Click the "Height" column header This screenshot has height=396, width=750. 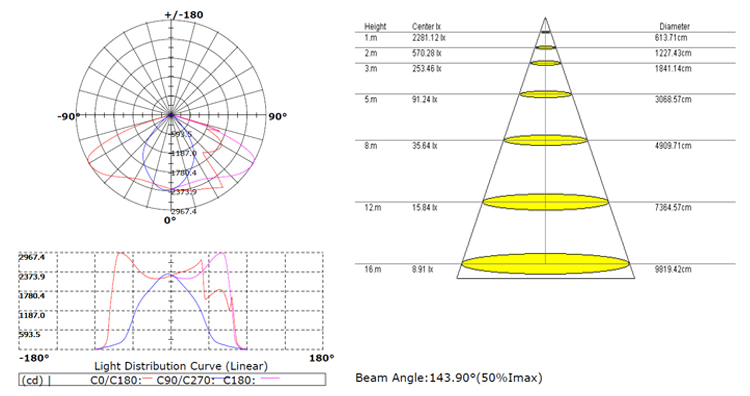[x=375, y=26]
